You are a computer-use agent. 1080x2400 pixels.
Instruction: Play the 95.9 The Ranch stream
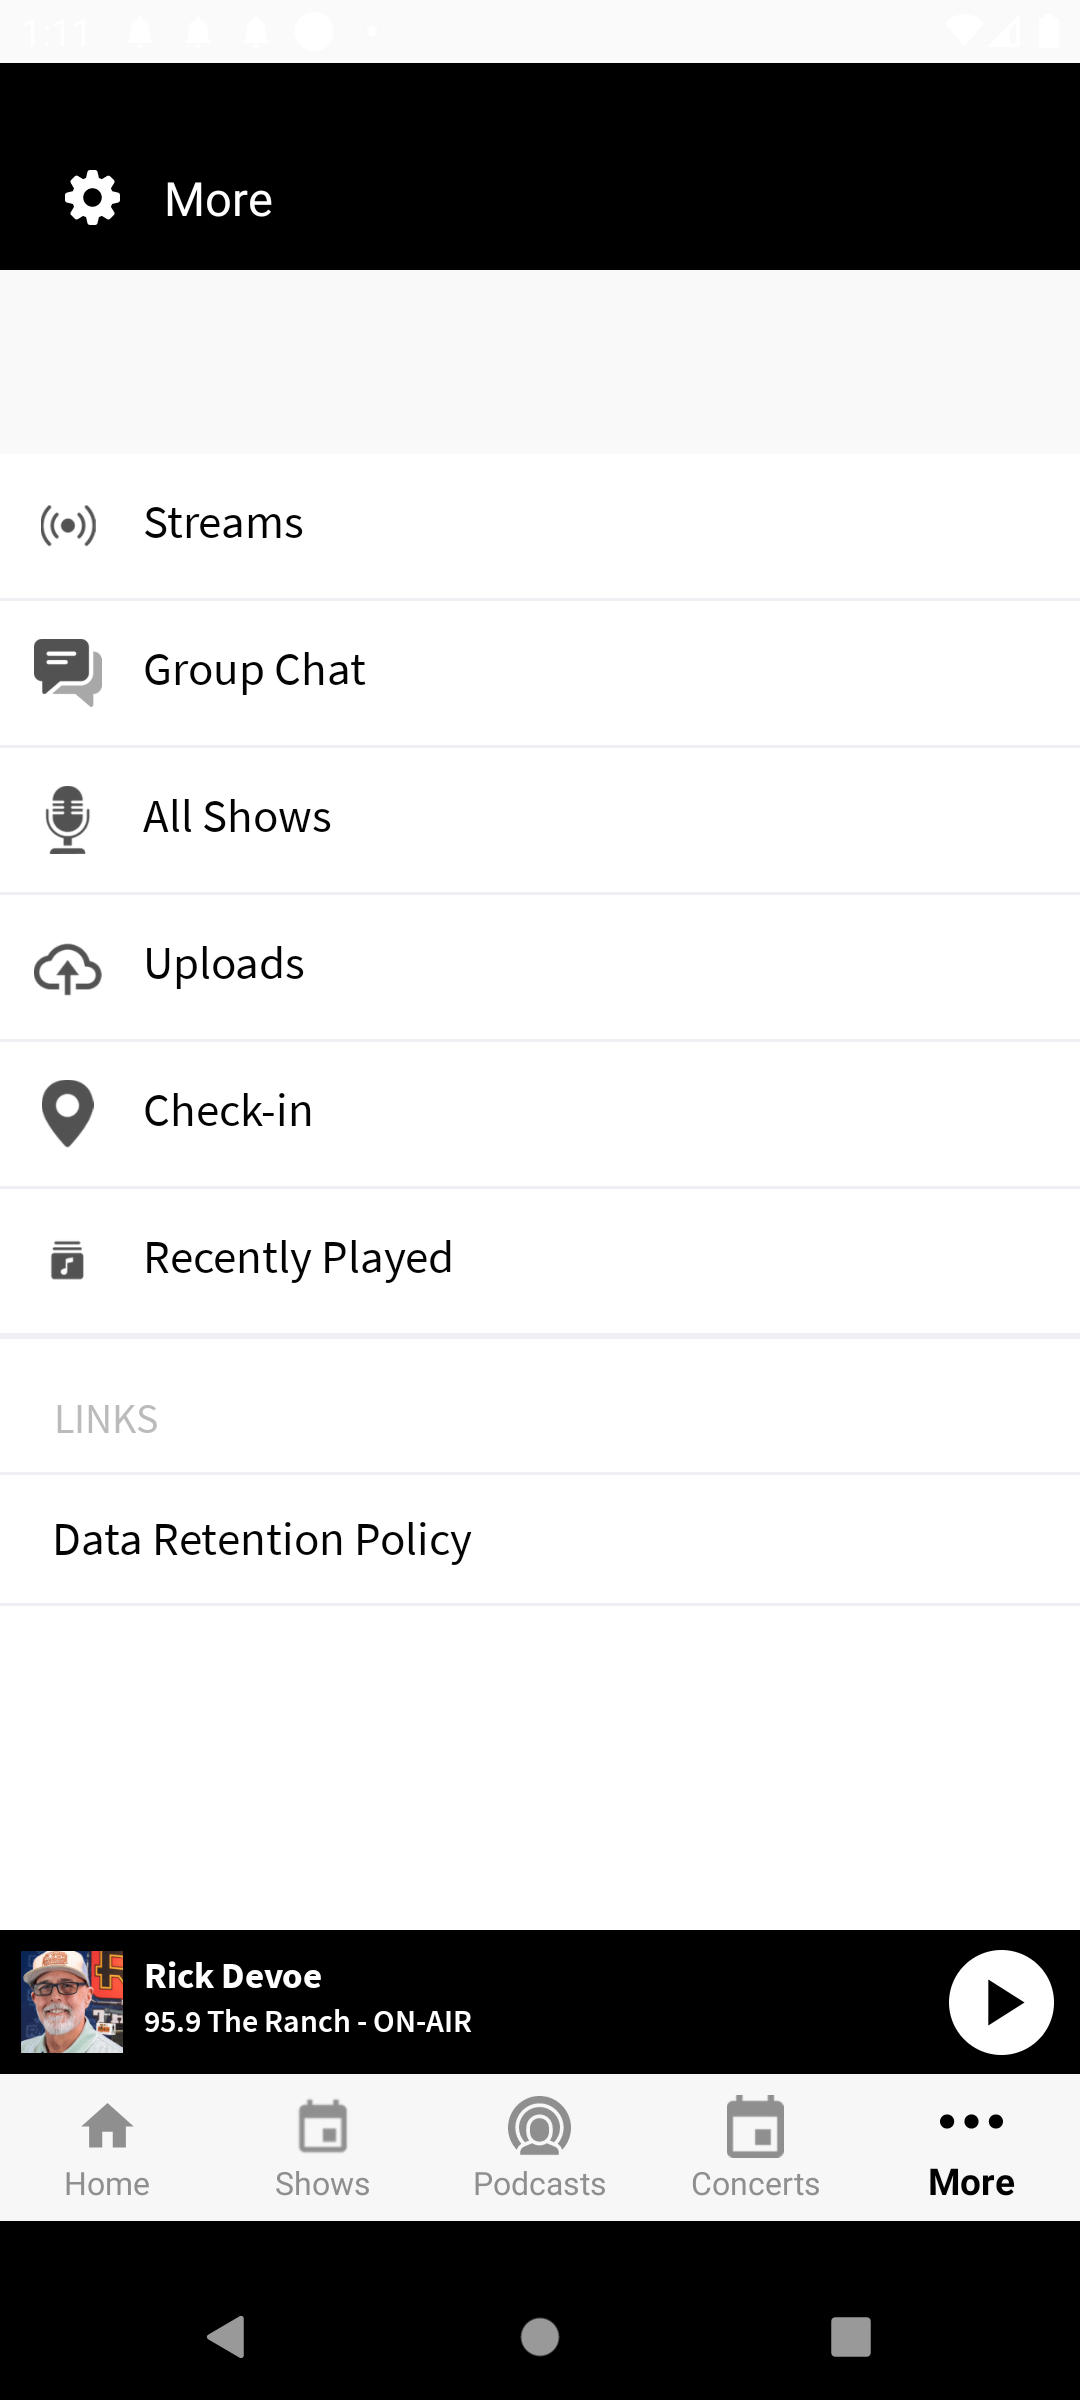point(1000,2002)
